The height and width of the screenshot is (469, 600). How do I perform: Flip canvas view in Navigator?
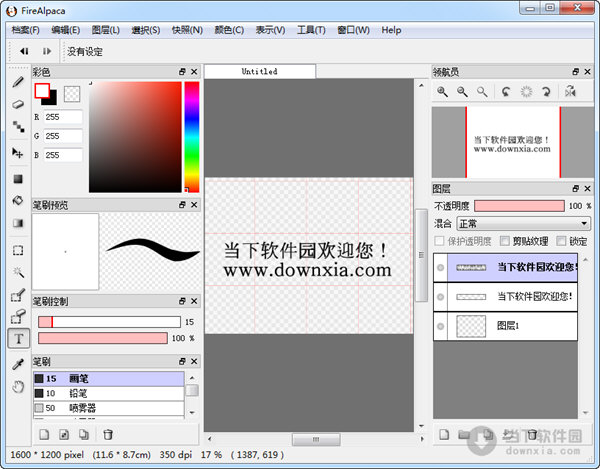570,92
